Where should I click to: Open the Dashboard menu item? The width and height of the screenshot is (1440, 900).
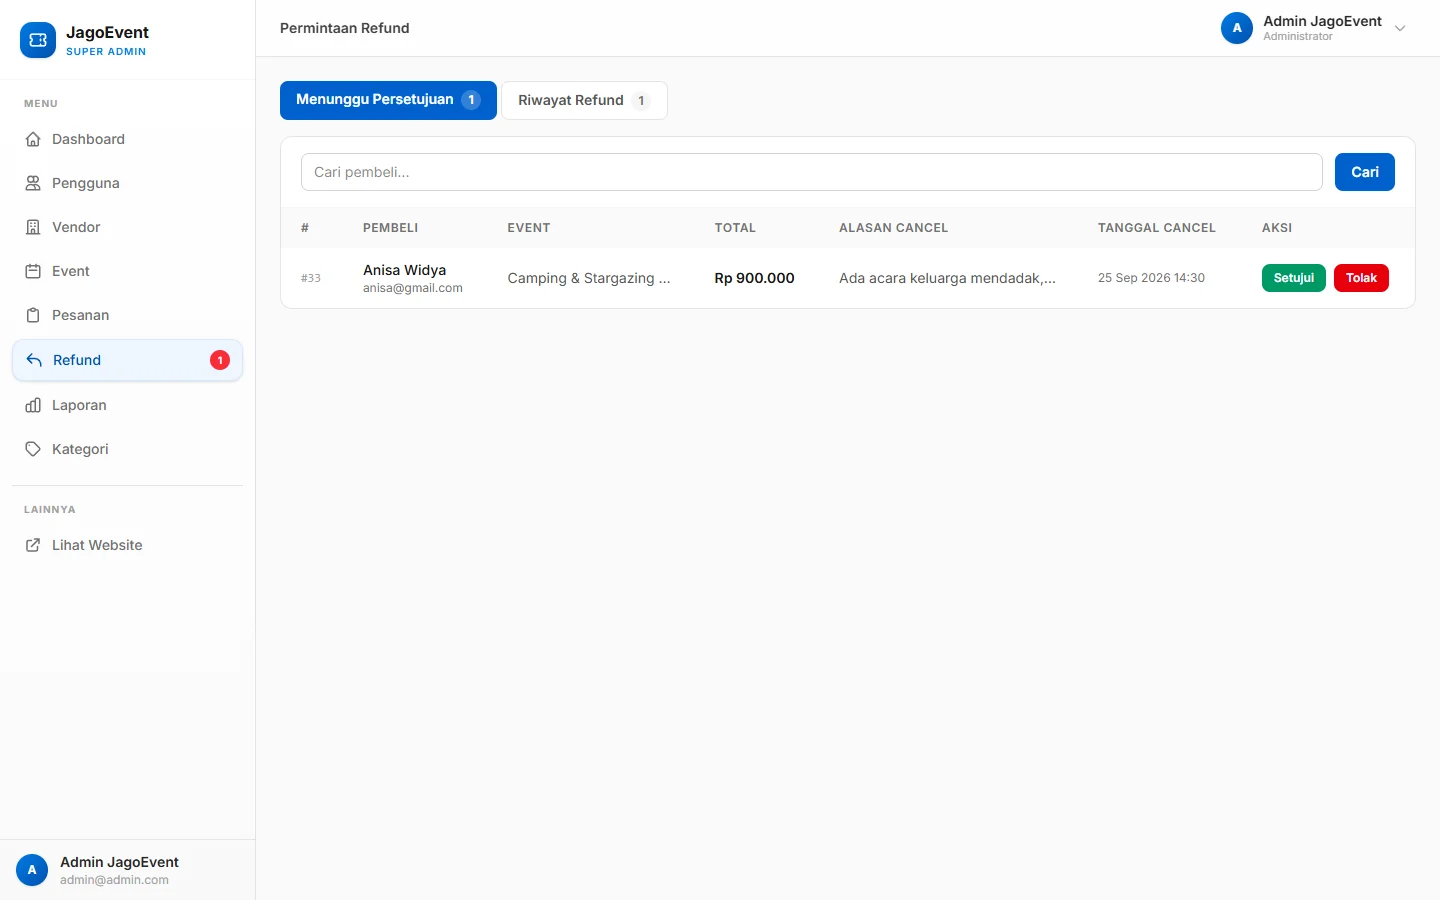128,139
